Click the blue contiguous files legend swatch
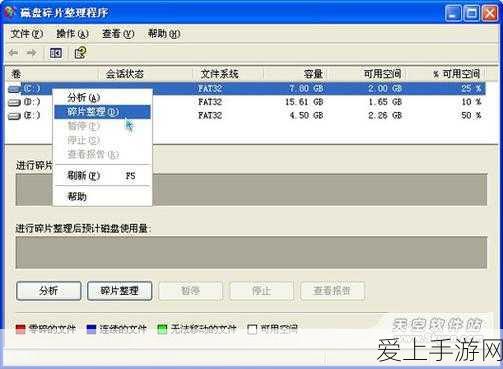Viewport: 503px width, 369px height. 91,330
